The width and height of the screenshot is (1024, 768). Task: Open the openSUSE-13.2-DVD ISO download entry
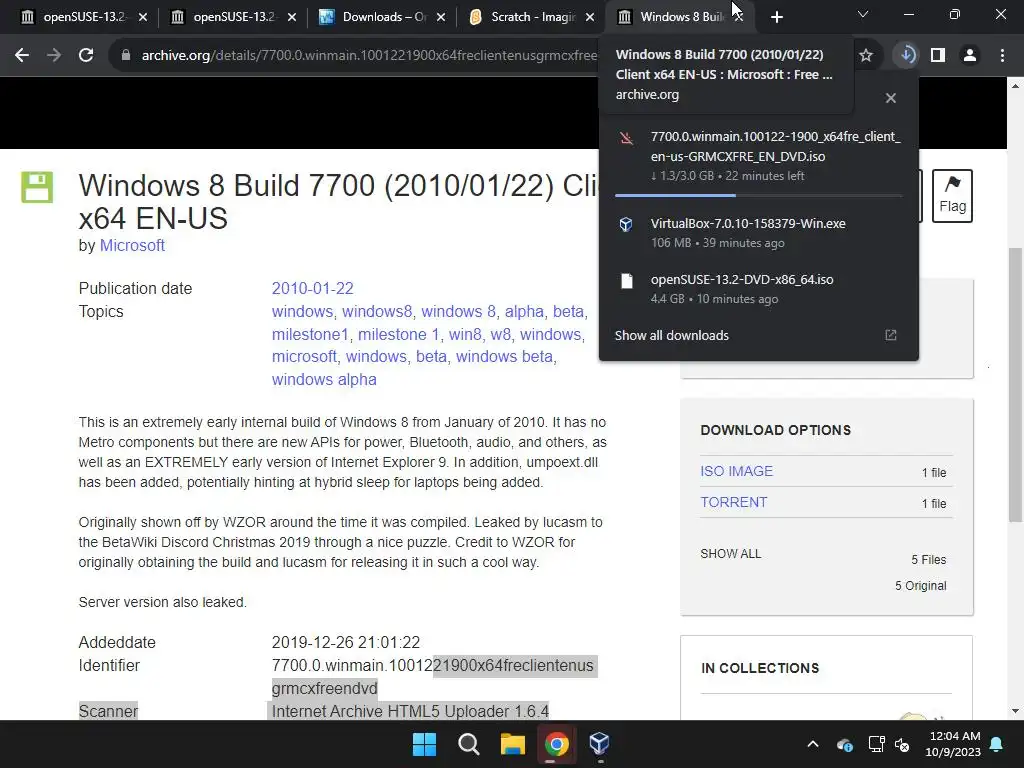759,289
